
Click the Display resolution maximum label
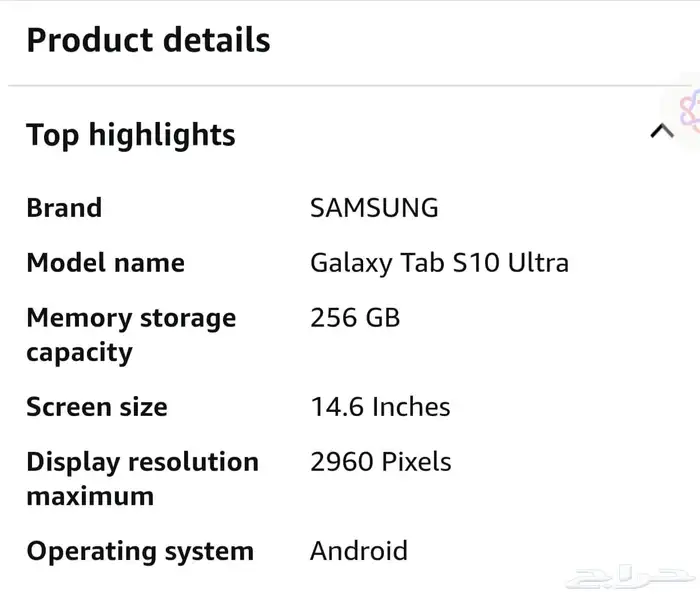[x=142, y=479]
